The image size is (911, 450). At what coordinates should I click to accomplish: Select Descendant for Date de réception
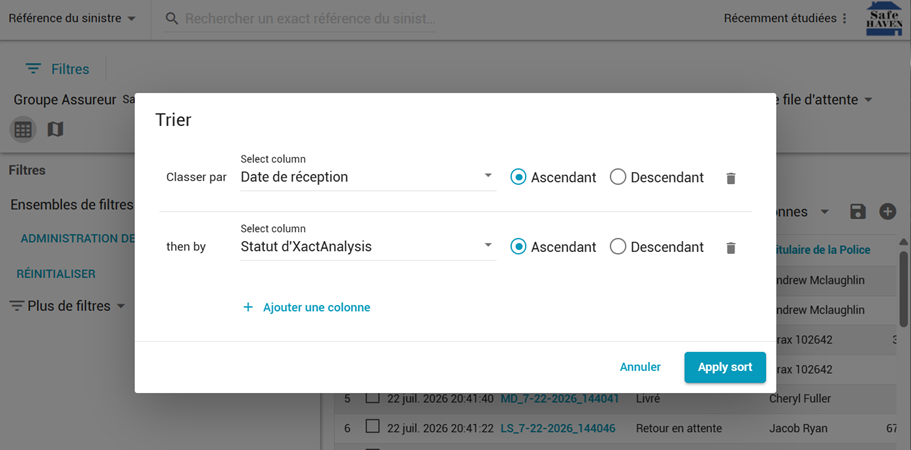point(618,177)
